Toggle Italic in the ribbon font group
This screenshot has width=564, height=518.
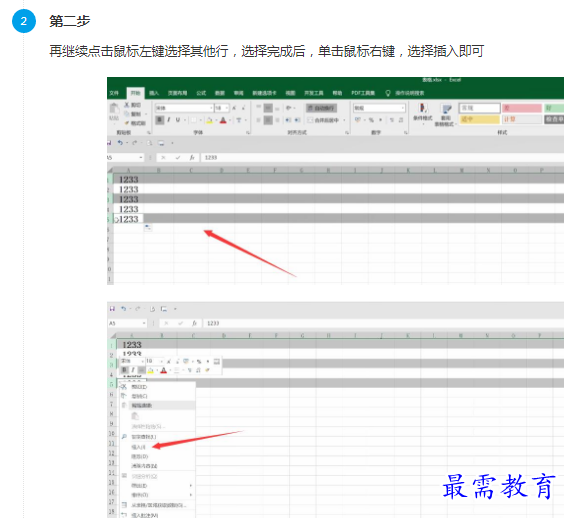pyautogui.click(x=169, y=120)
